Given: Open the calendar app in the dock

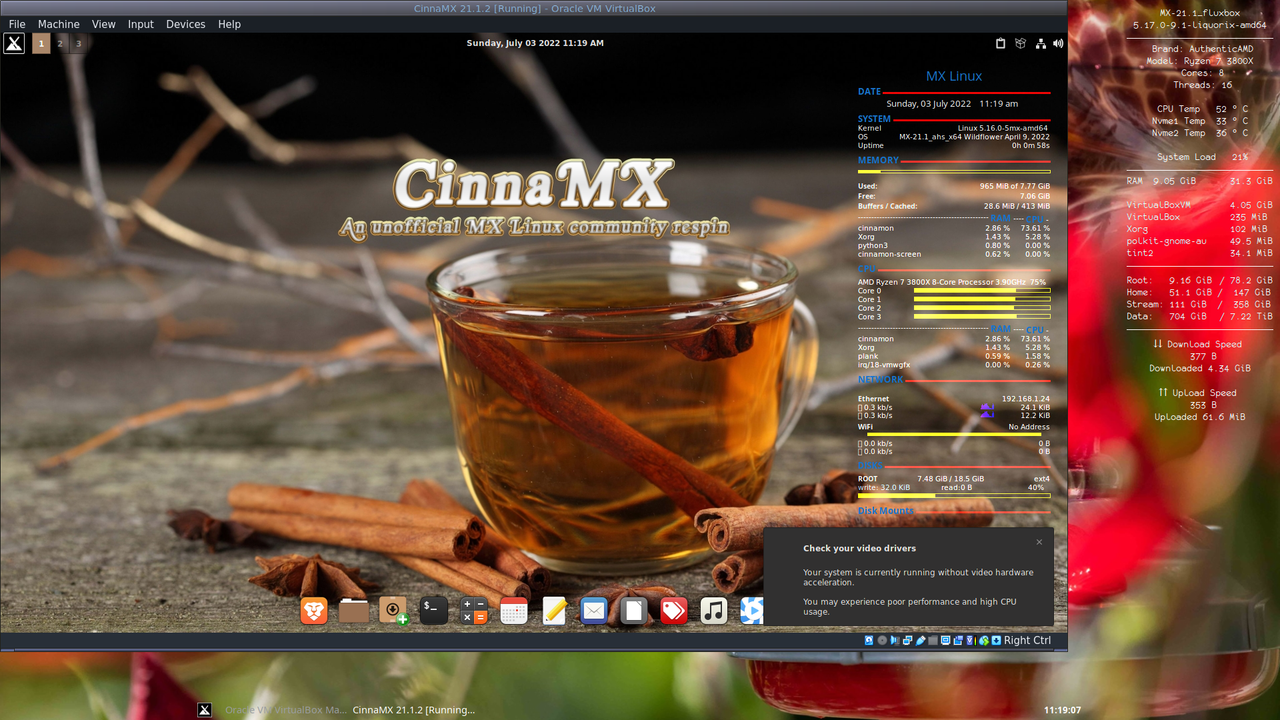Looking at the screenshot, I should [x=514, y=610].
